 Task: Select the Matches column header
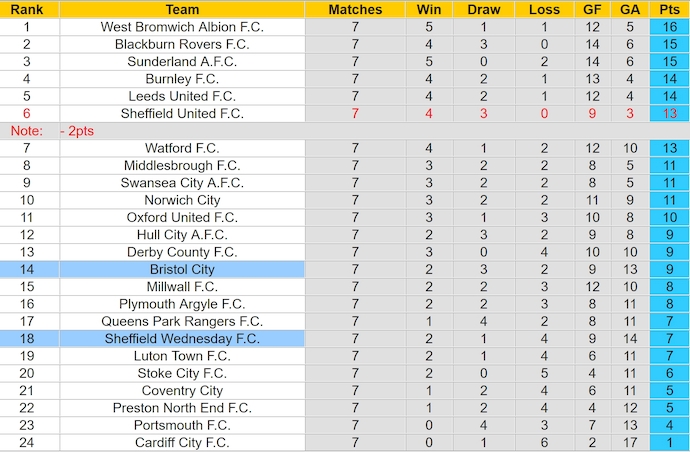pyautogui.click(x=355, y=10)
